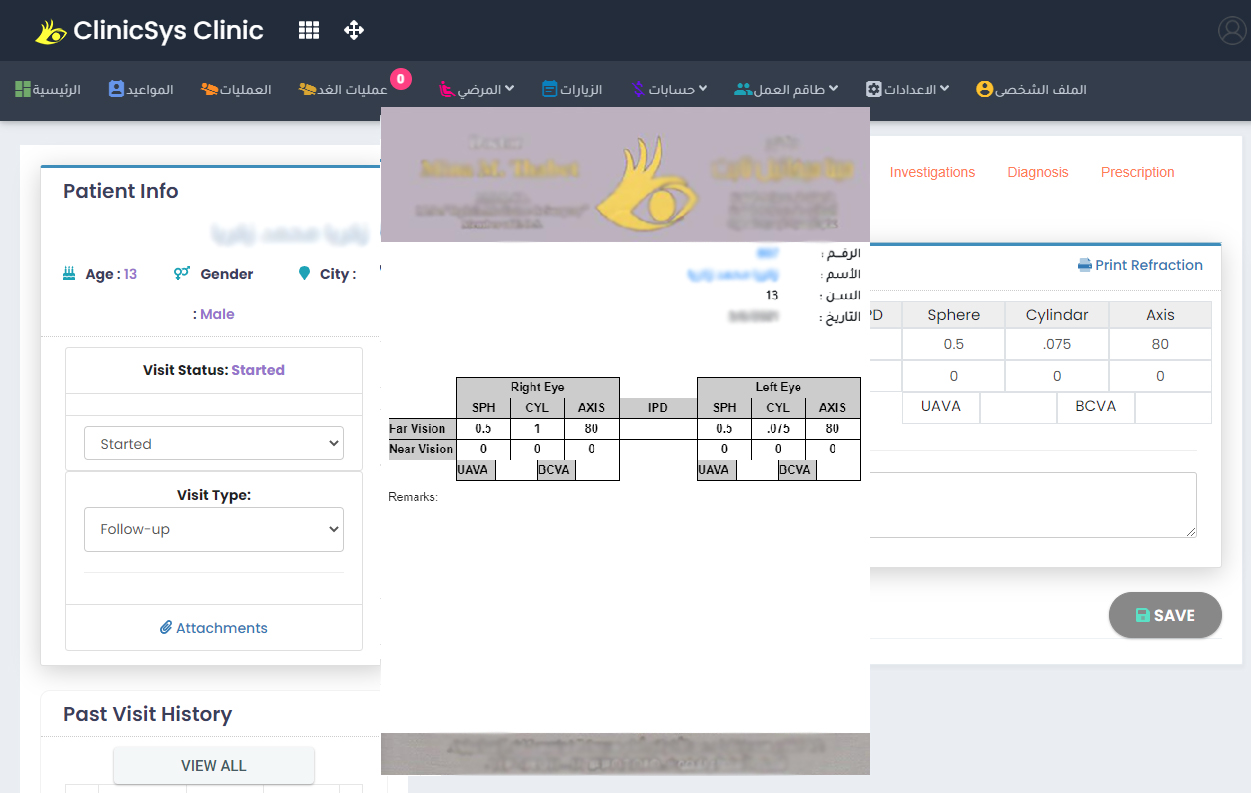This screenshot has width=1251, height=793.
Task: Expand the الاعدادات settings menu
Action: coord(907,89)
